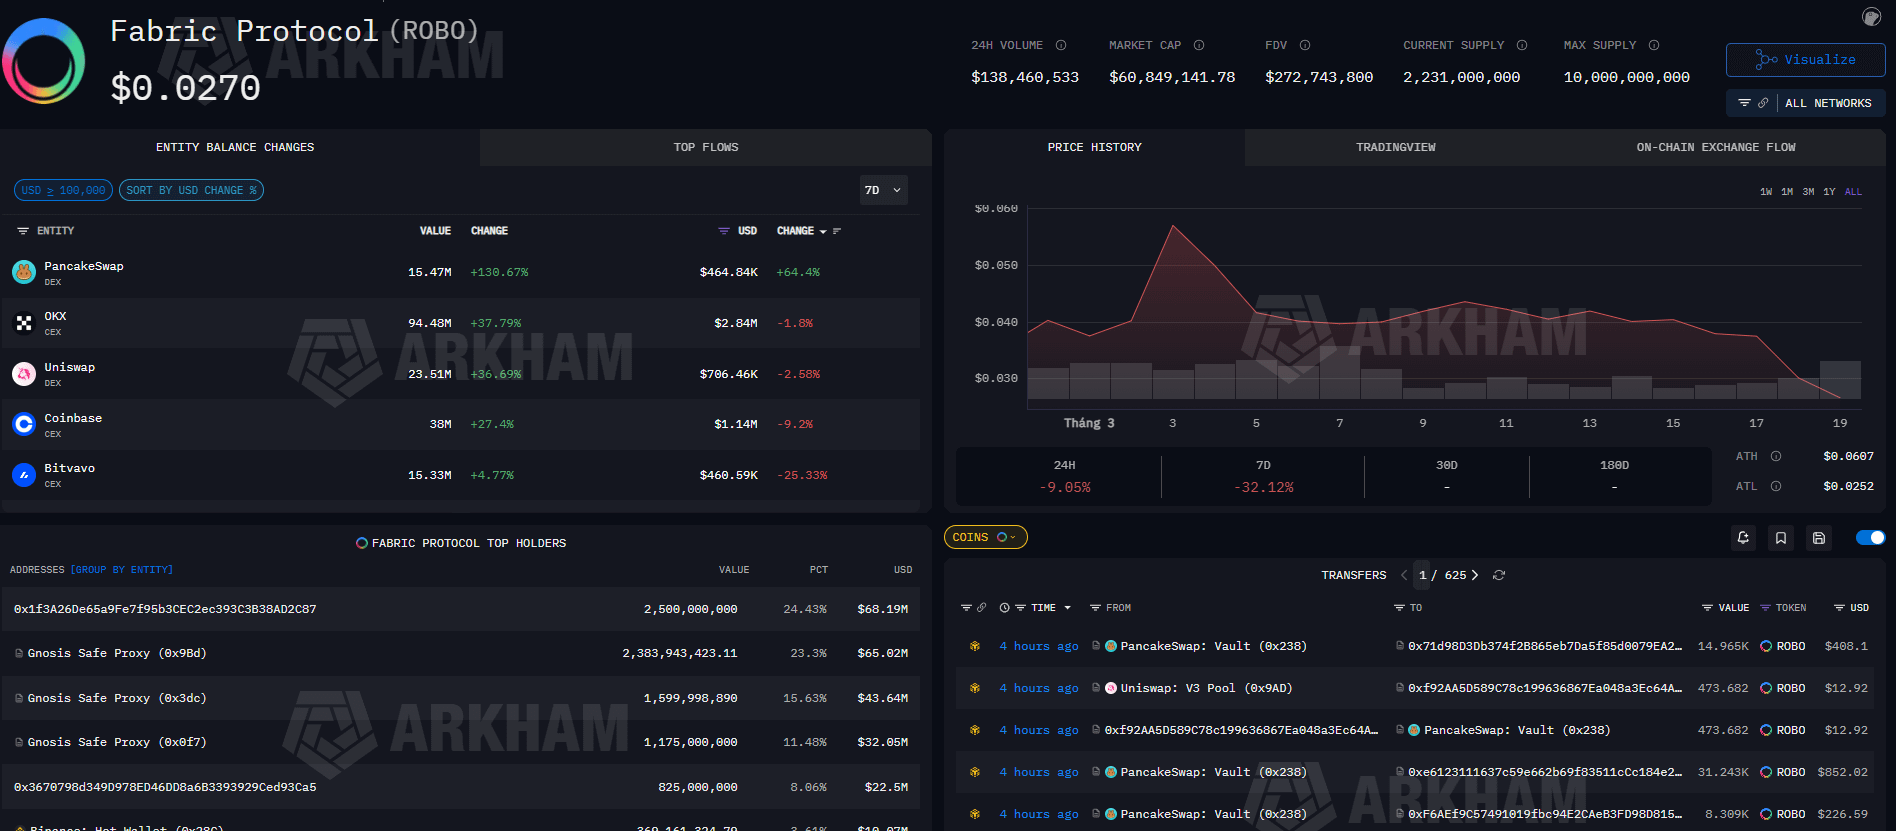The image size is (1896, 831).
Task: Open the 7D timeframe dropdown
Action: pos(883,190)
